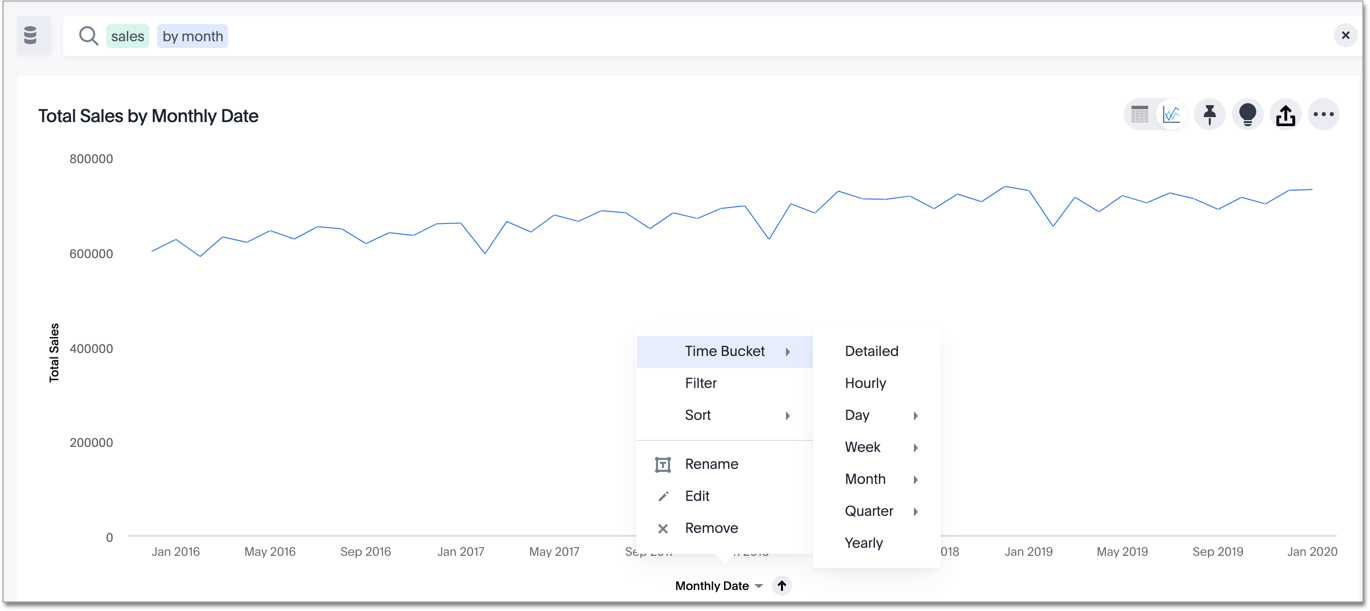Click the 'sales' search token
The height and width of the screenshot is (611, 1370).
coord(128,36)
